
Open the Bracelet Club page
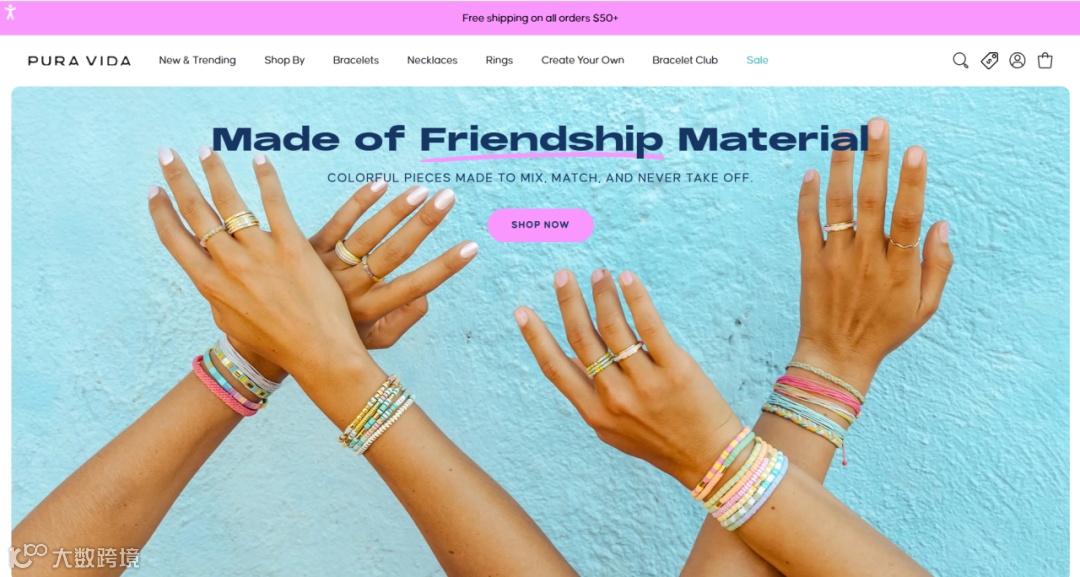coord(685,60)
